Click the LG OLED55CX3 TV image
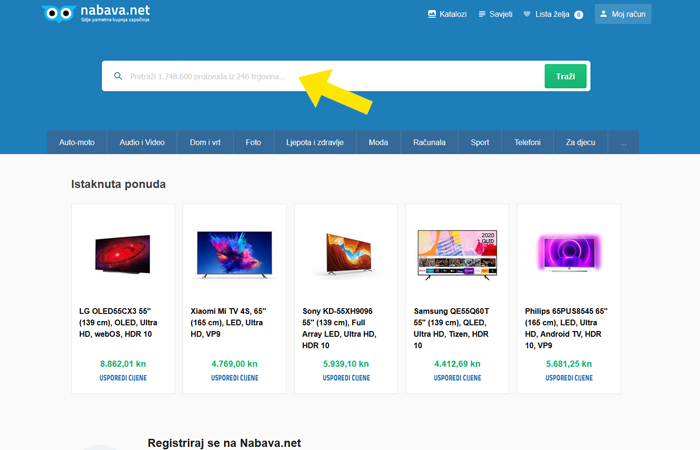The height and width of the screenshot is (450, 700). tap(123, 254)
